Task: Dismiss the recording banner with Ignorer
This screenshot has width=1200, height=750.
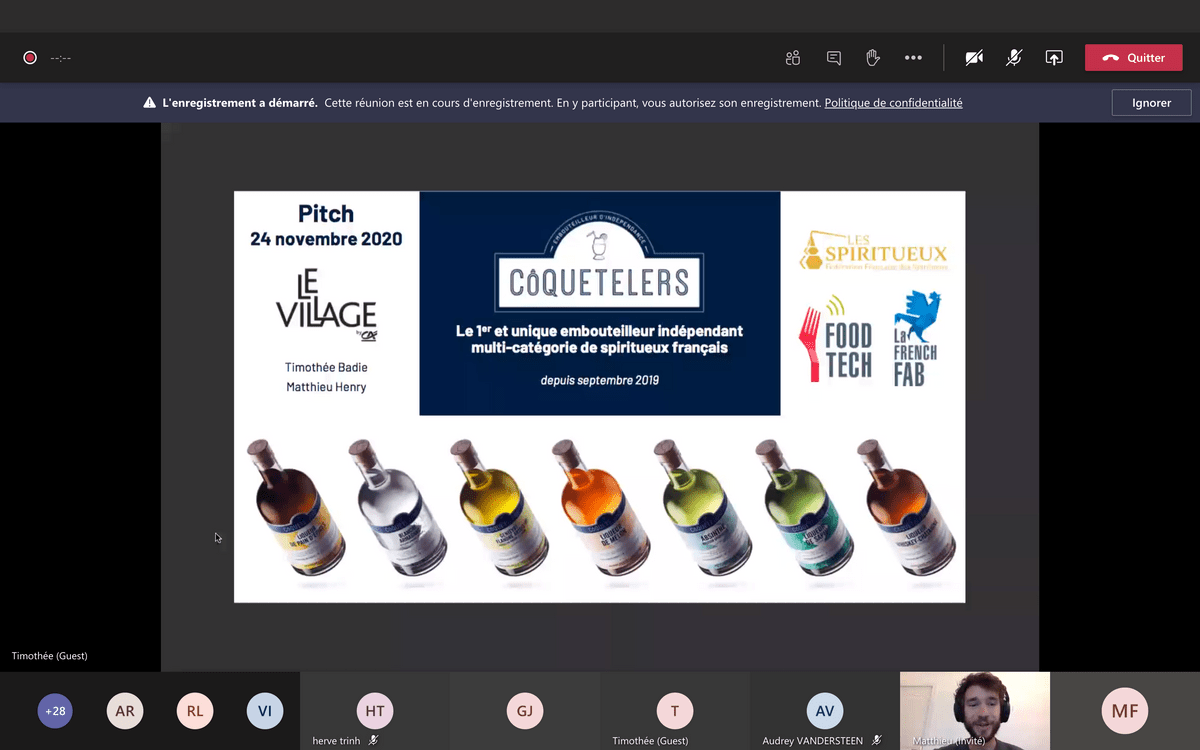Action: [1151, 103]
